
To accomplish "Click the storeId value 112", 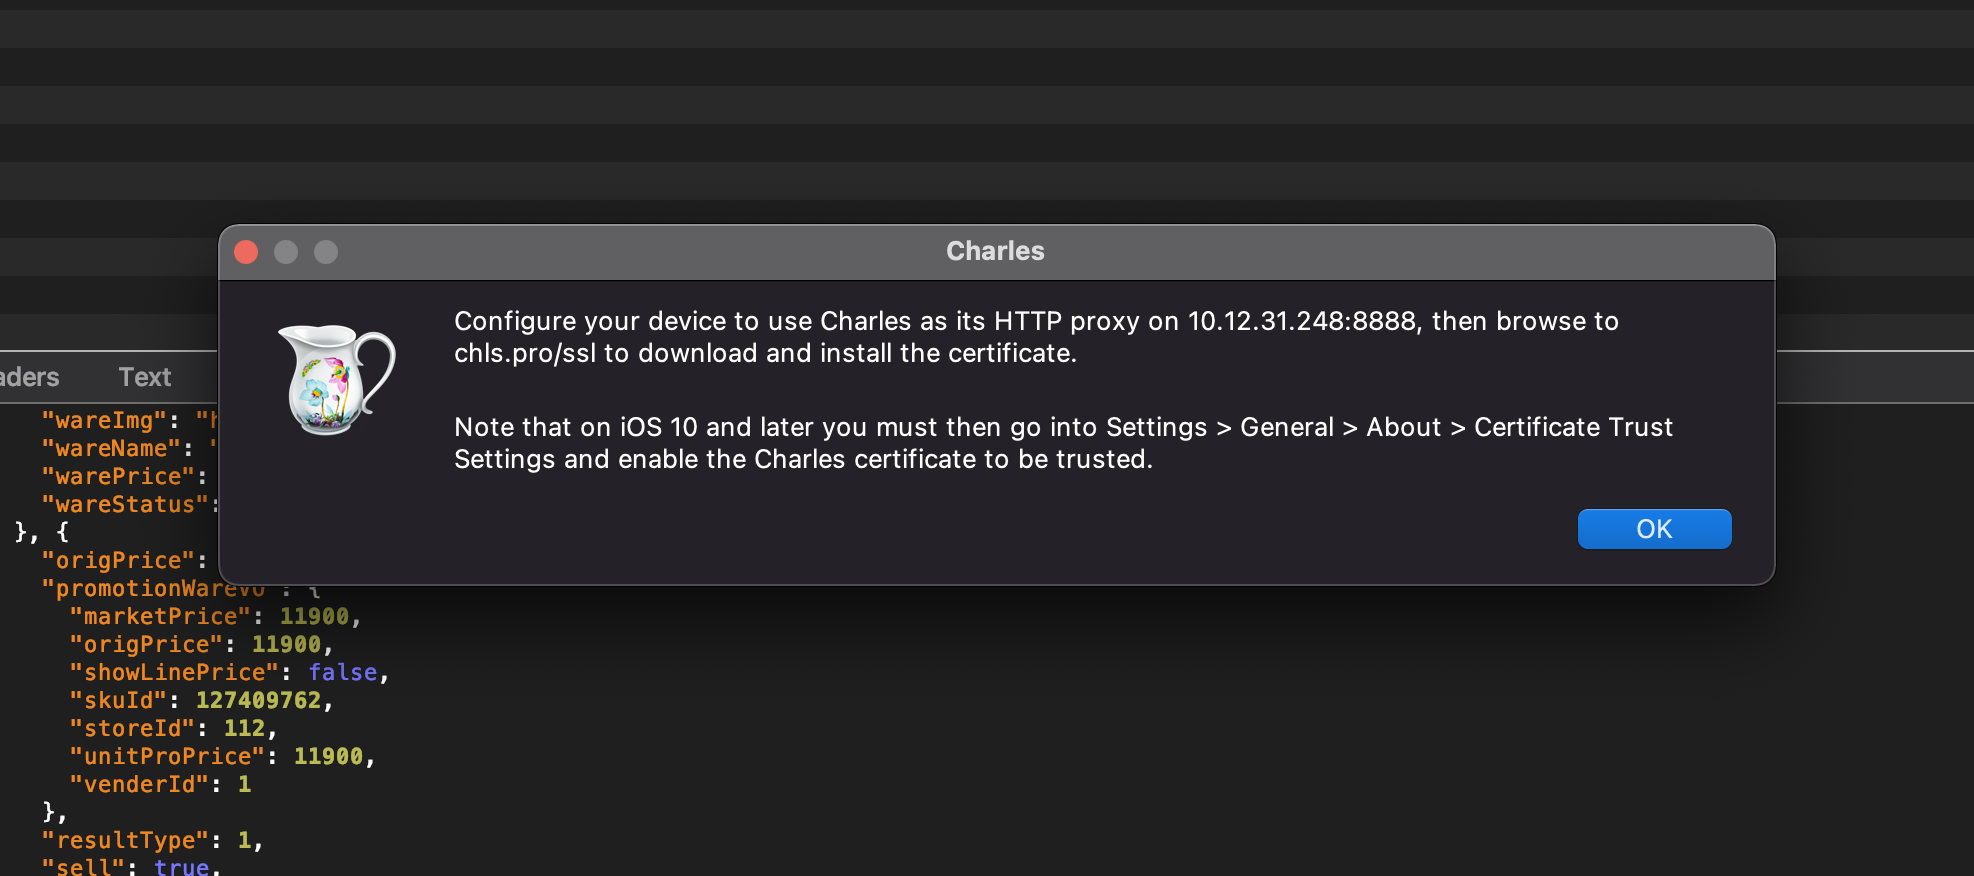I will pos(244,728).
